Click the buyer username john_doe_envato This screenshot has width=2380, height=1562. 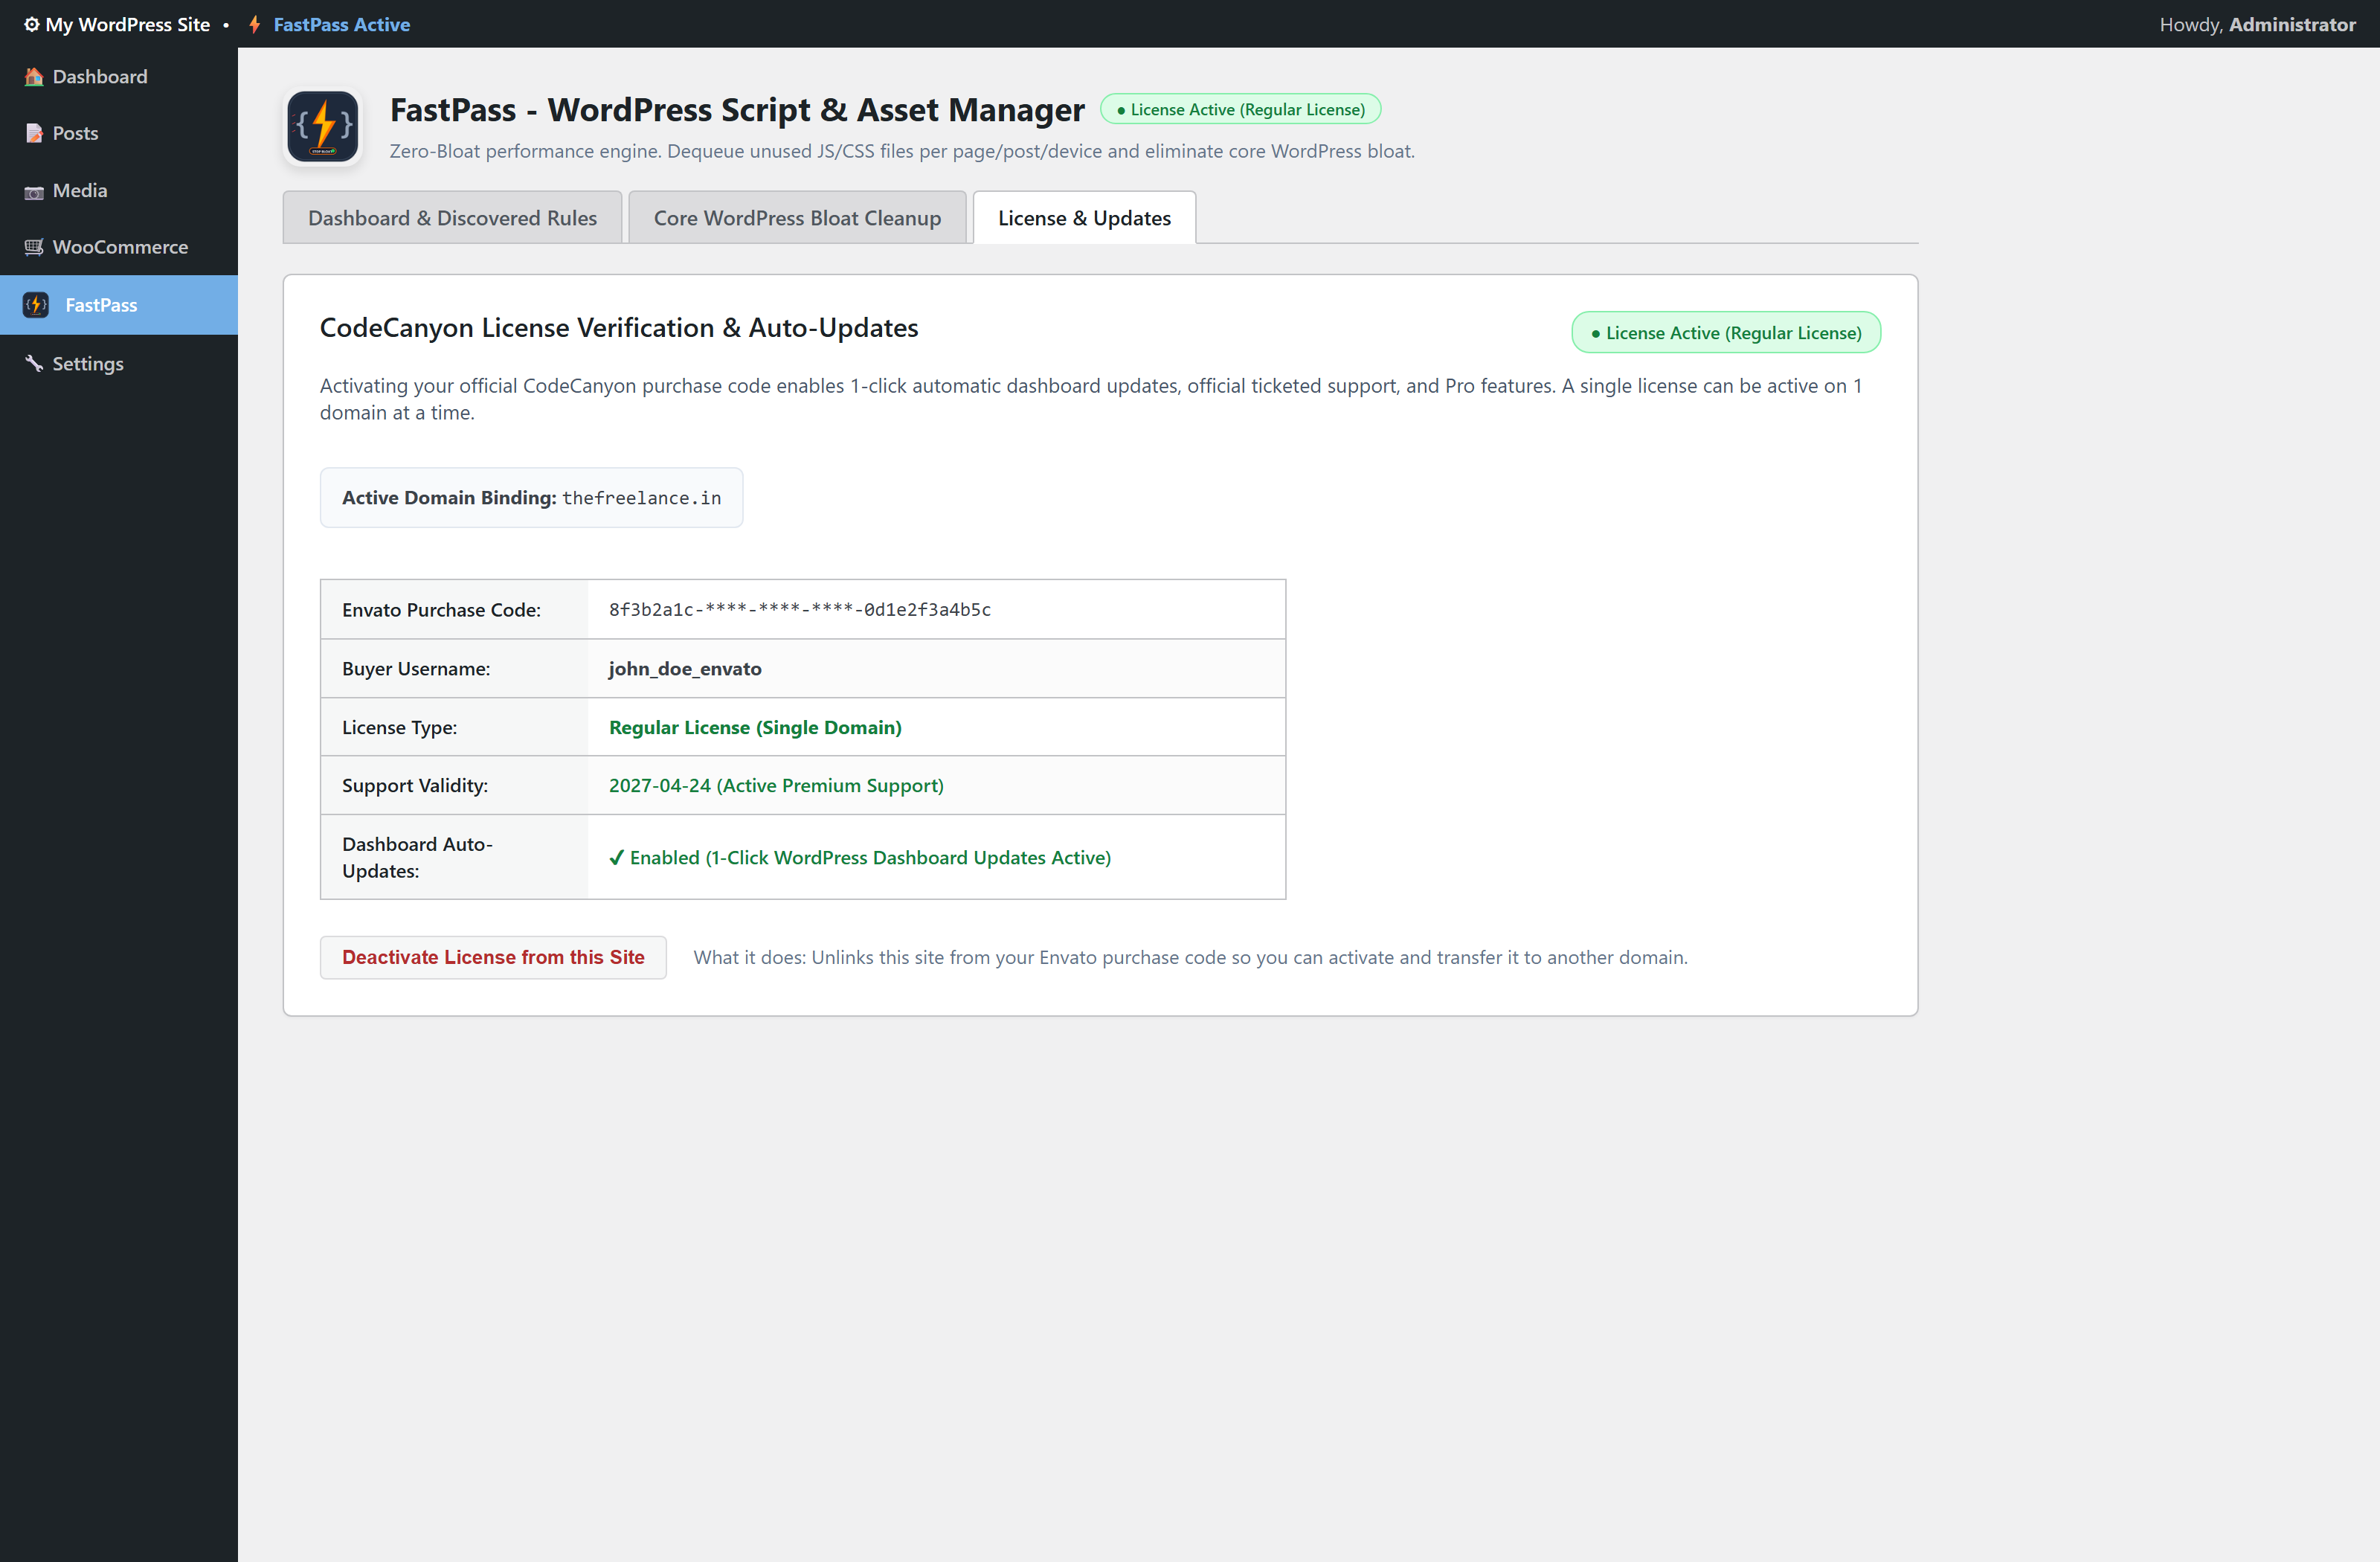685,669
